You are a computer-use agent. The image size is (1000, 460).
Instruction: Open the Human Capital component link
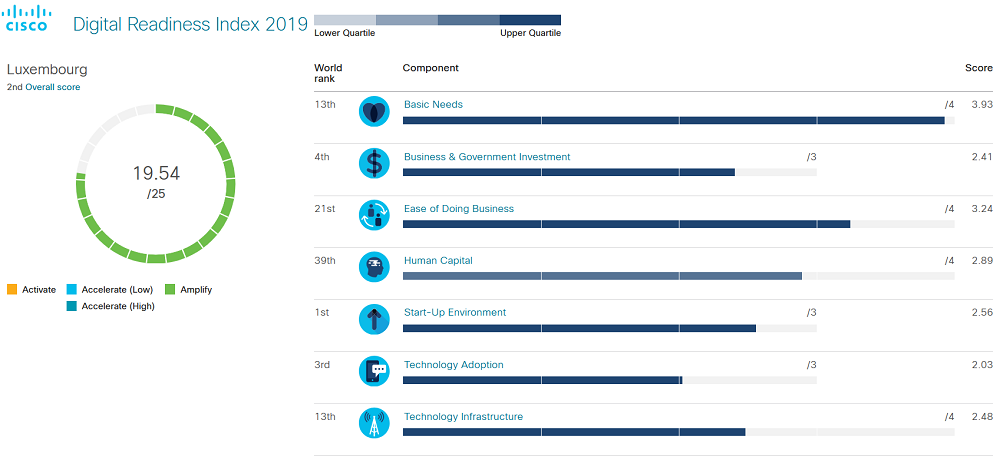[438, 260]
